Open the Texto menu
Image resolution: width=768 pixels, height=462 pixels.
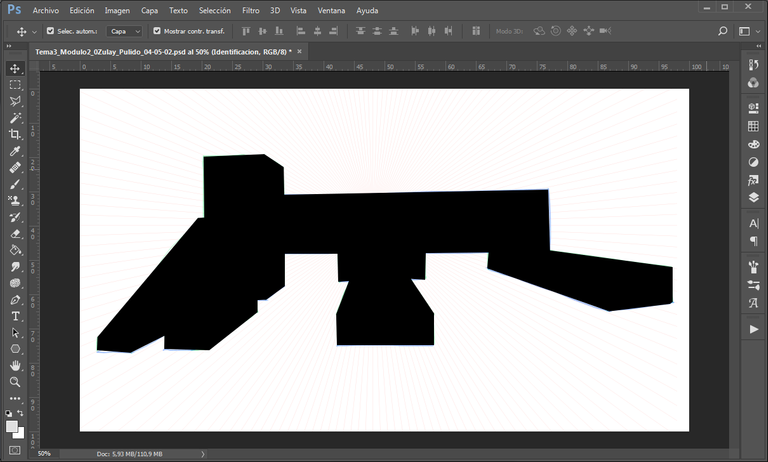(x=178, y=10)
